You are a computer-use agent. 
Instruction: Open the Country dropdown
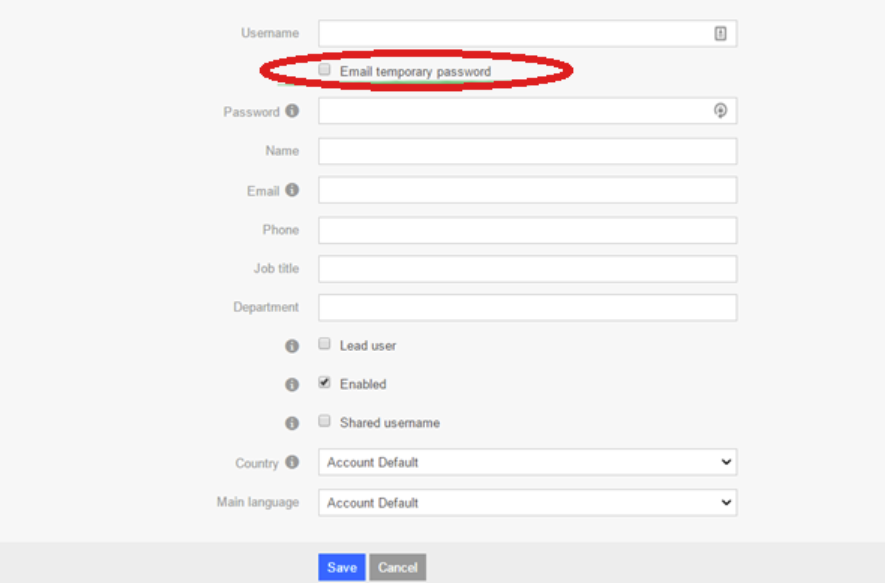pyautogui.click(x=527, y=462)
